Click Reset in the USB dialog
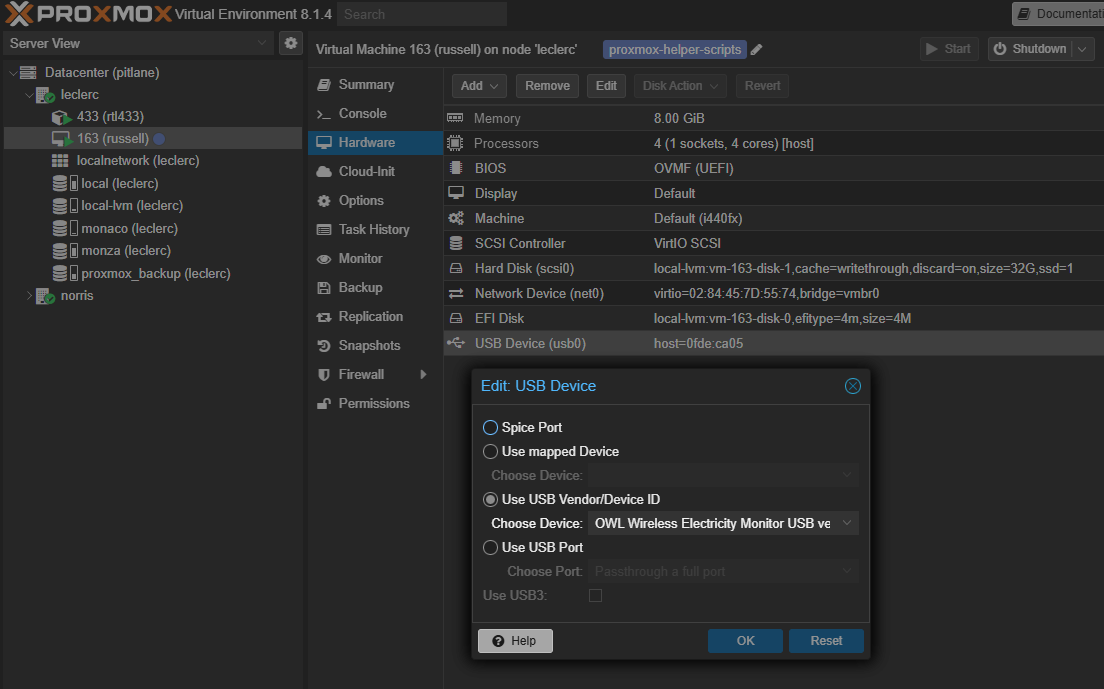Image resolution: width=1104 pixels, height=689 pixels. (826, 640)
